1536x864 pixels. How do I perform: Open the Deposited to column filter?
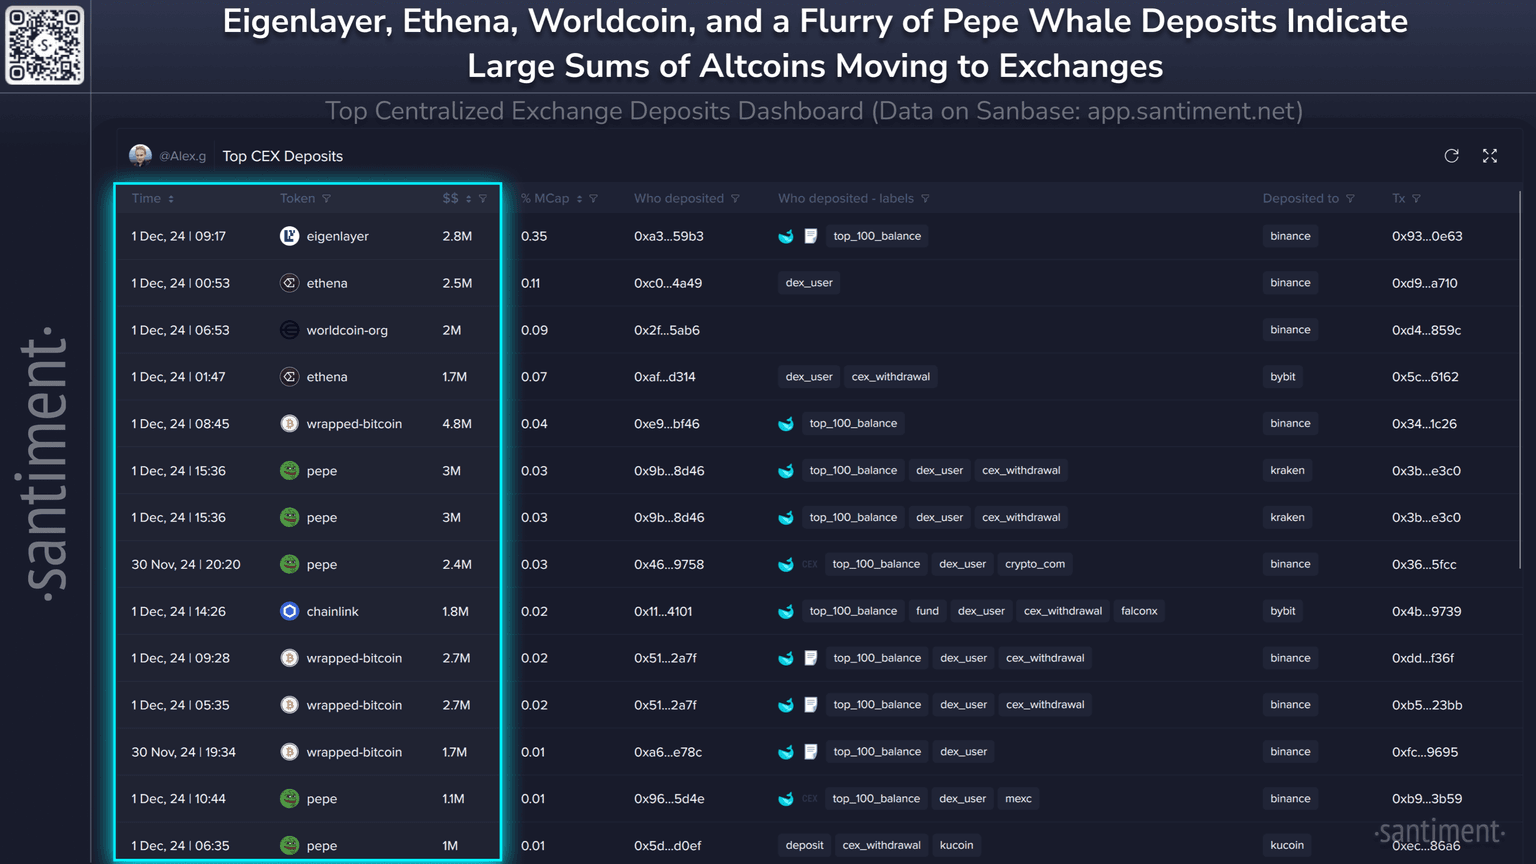pyautogui.click(x=1350, y=199)
